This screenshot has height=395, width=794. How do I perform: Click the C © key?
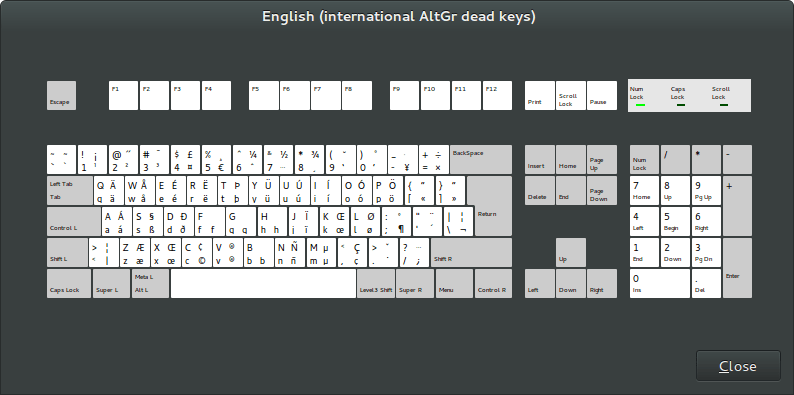click(x=197, y=252)
